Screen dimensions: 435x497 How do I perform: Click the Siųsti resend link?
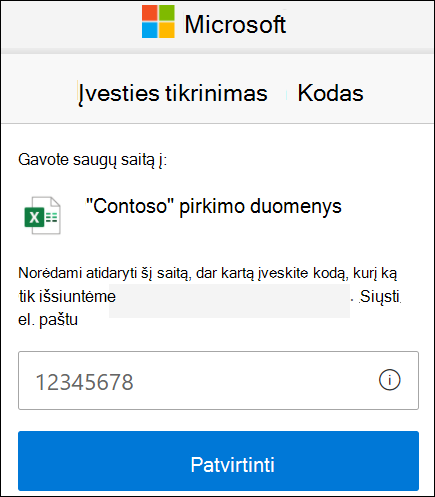(x=380, y=296)
